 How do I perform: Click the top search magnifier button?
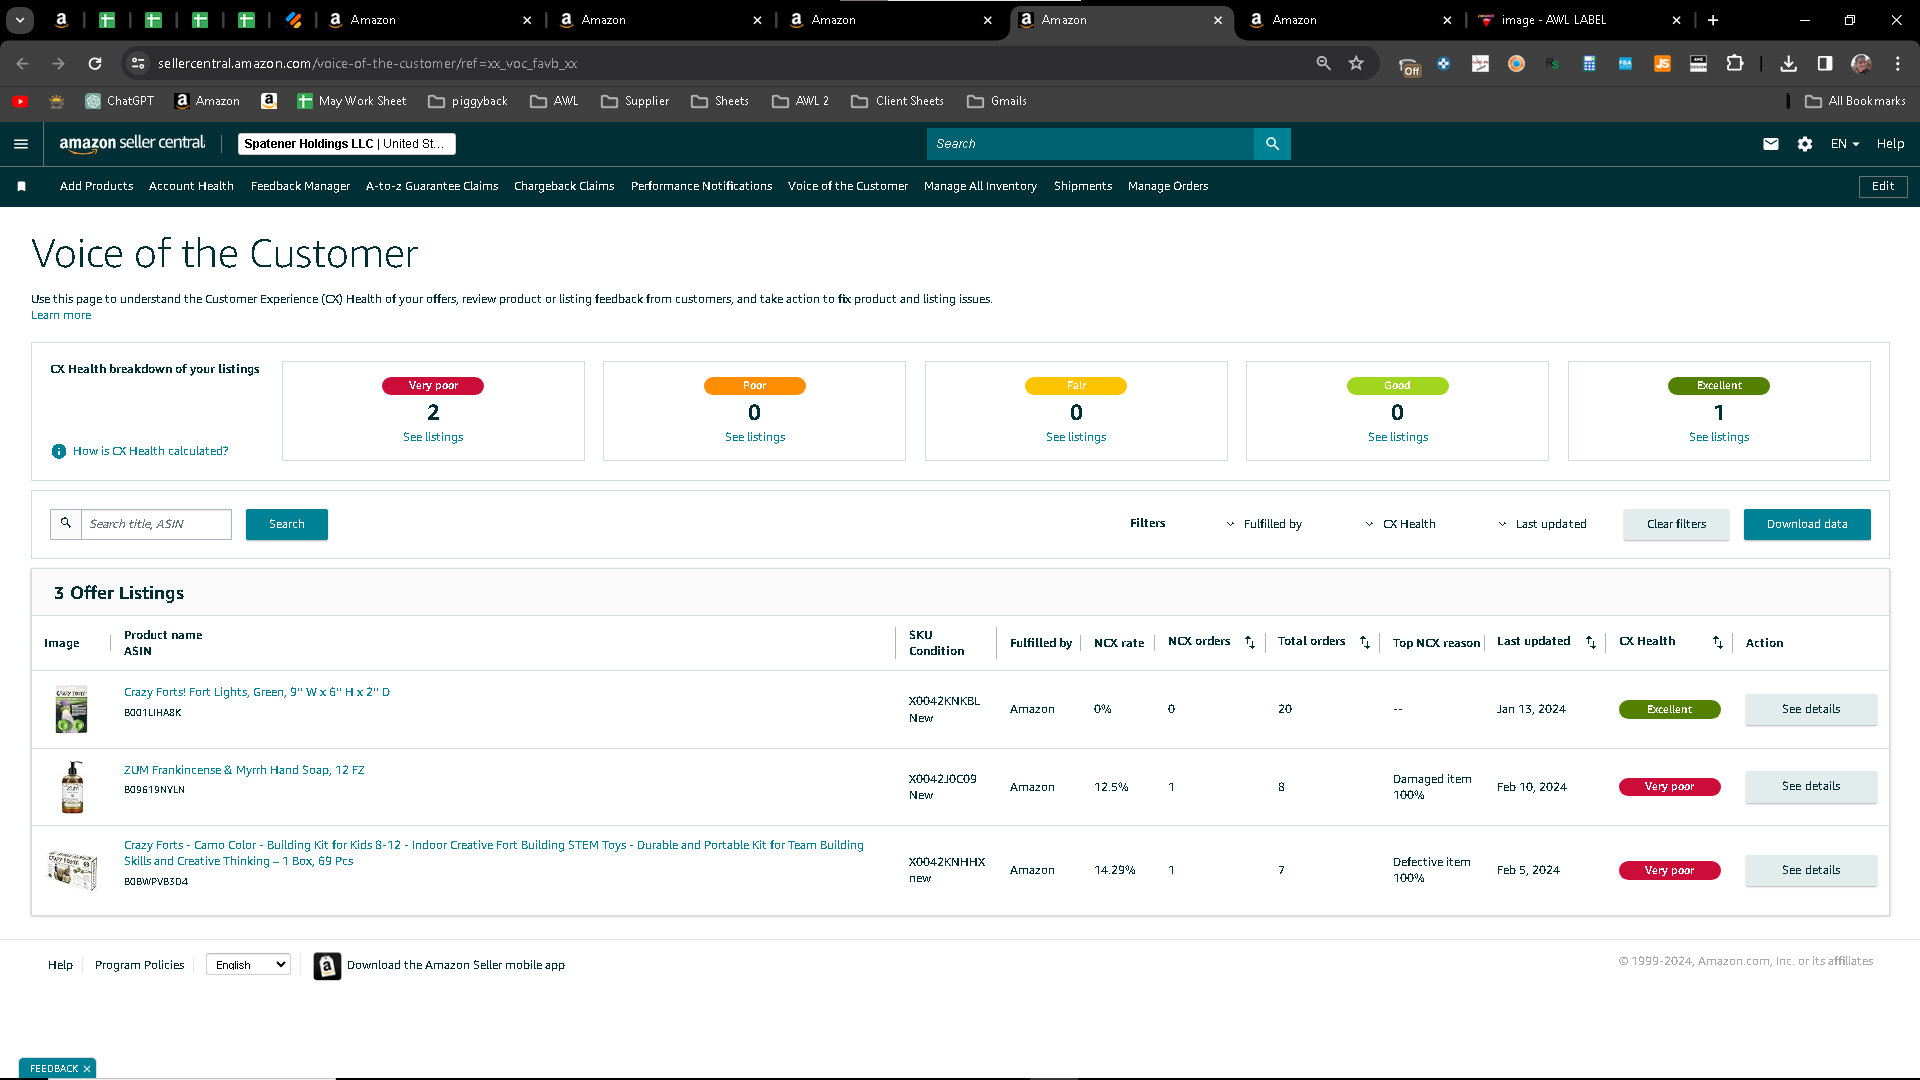1272,144
